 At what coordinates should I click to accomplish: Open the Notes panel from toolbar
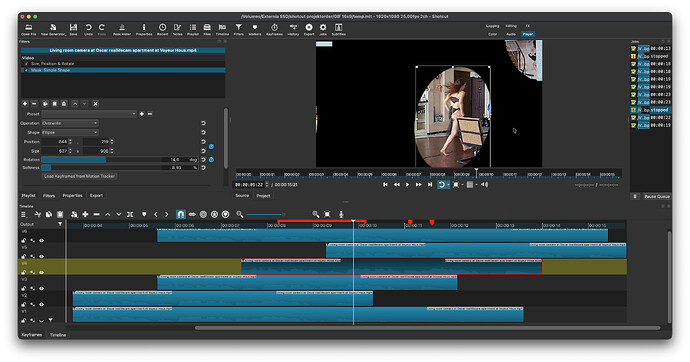pyautogui.click(x=177, y=29)
